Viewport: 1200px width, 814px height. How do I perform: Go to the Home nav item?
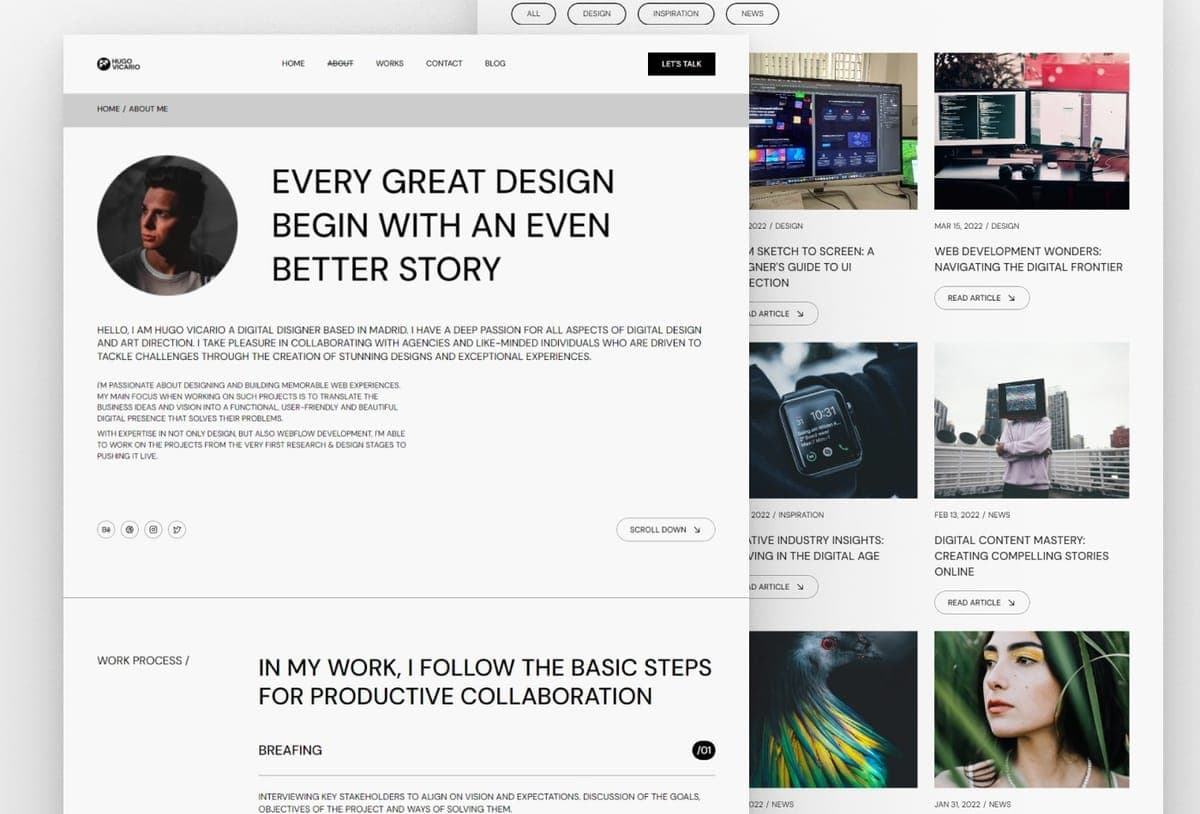(293, 64)
